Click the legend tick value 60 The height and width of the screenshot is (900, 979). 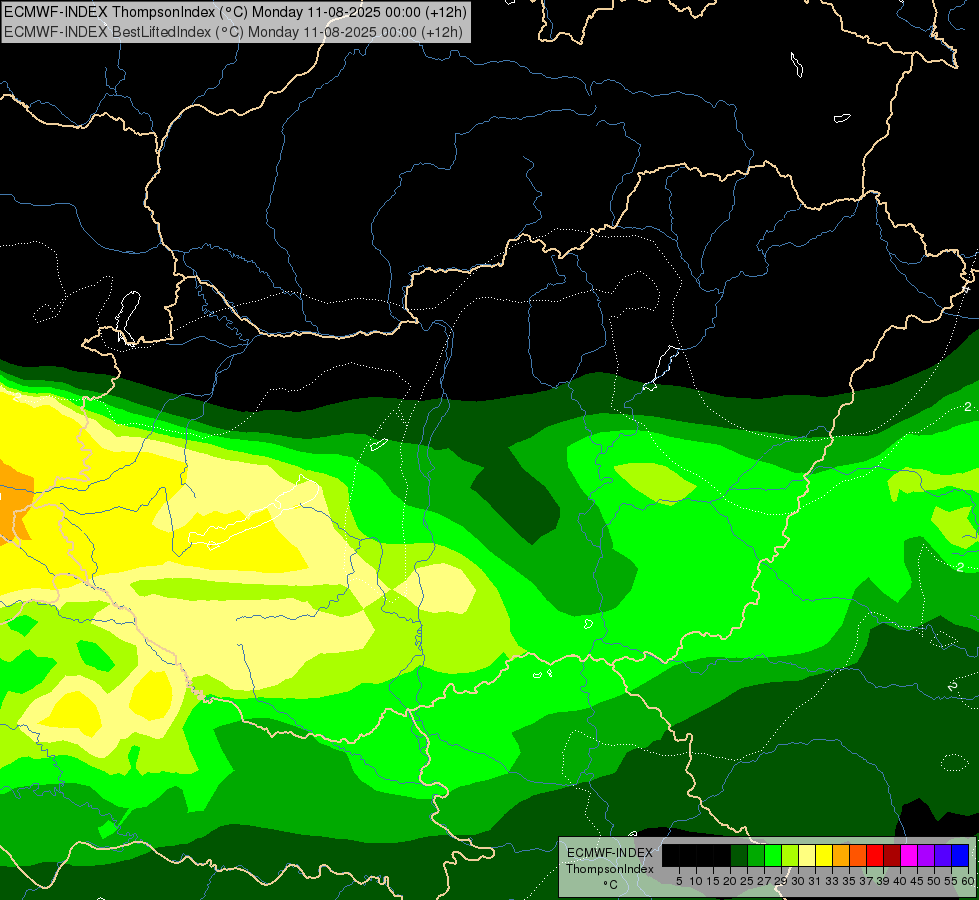click(x=968, y=881)
